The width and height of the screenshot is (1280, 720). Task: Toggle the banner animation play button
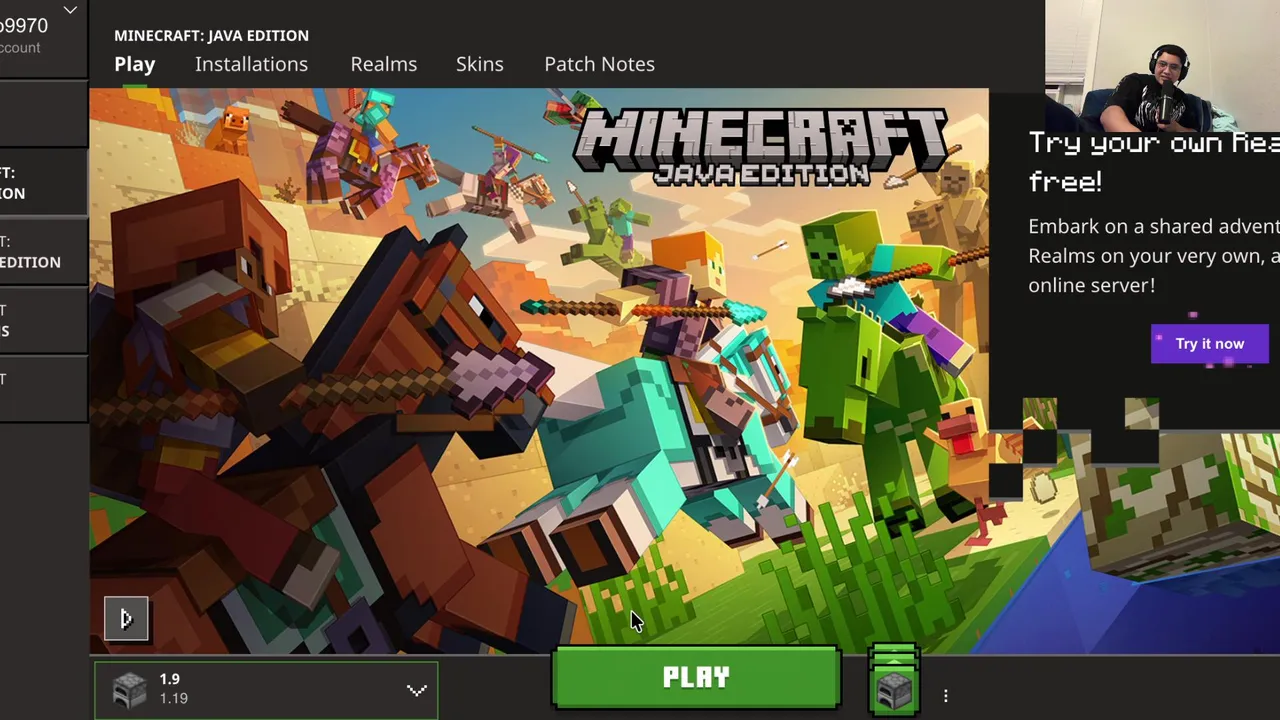(x=126, y=619)
